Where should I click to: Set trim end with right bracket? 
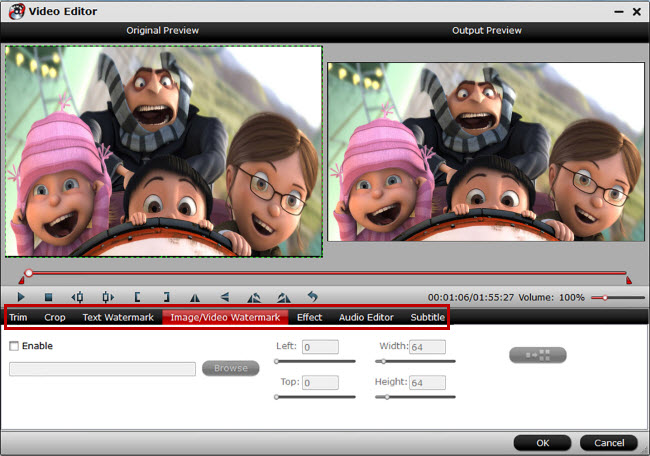tap(166, 297)
